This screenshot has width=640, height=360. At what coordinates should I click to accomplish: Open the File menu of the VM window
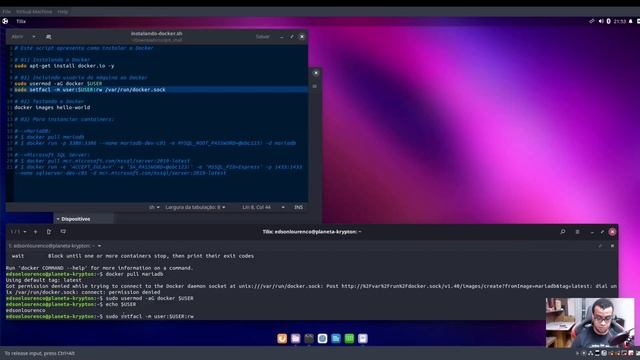point(7,12)
